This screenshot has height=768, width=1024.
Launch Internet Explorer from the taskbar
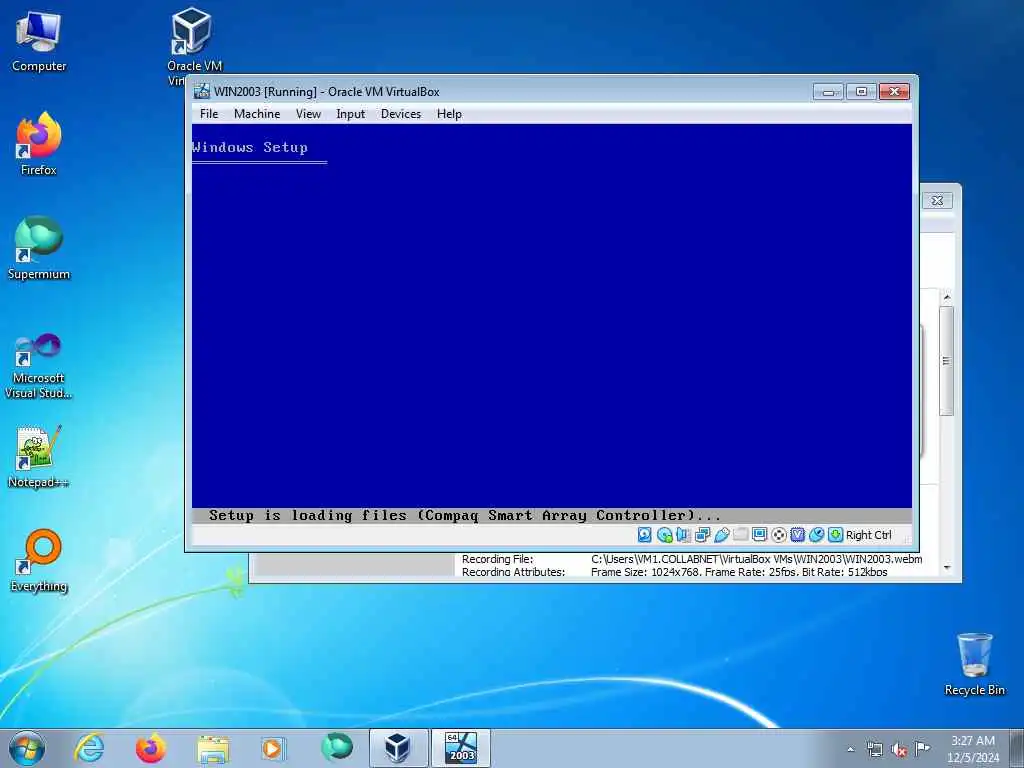(89, 748)
